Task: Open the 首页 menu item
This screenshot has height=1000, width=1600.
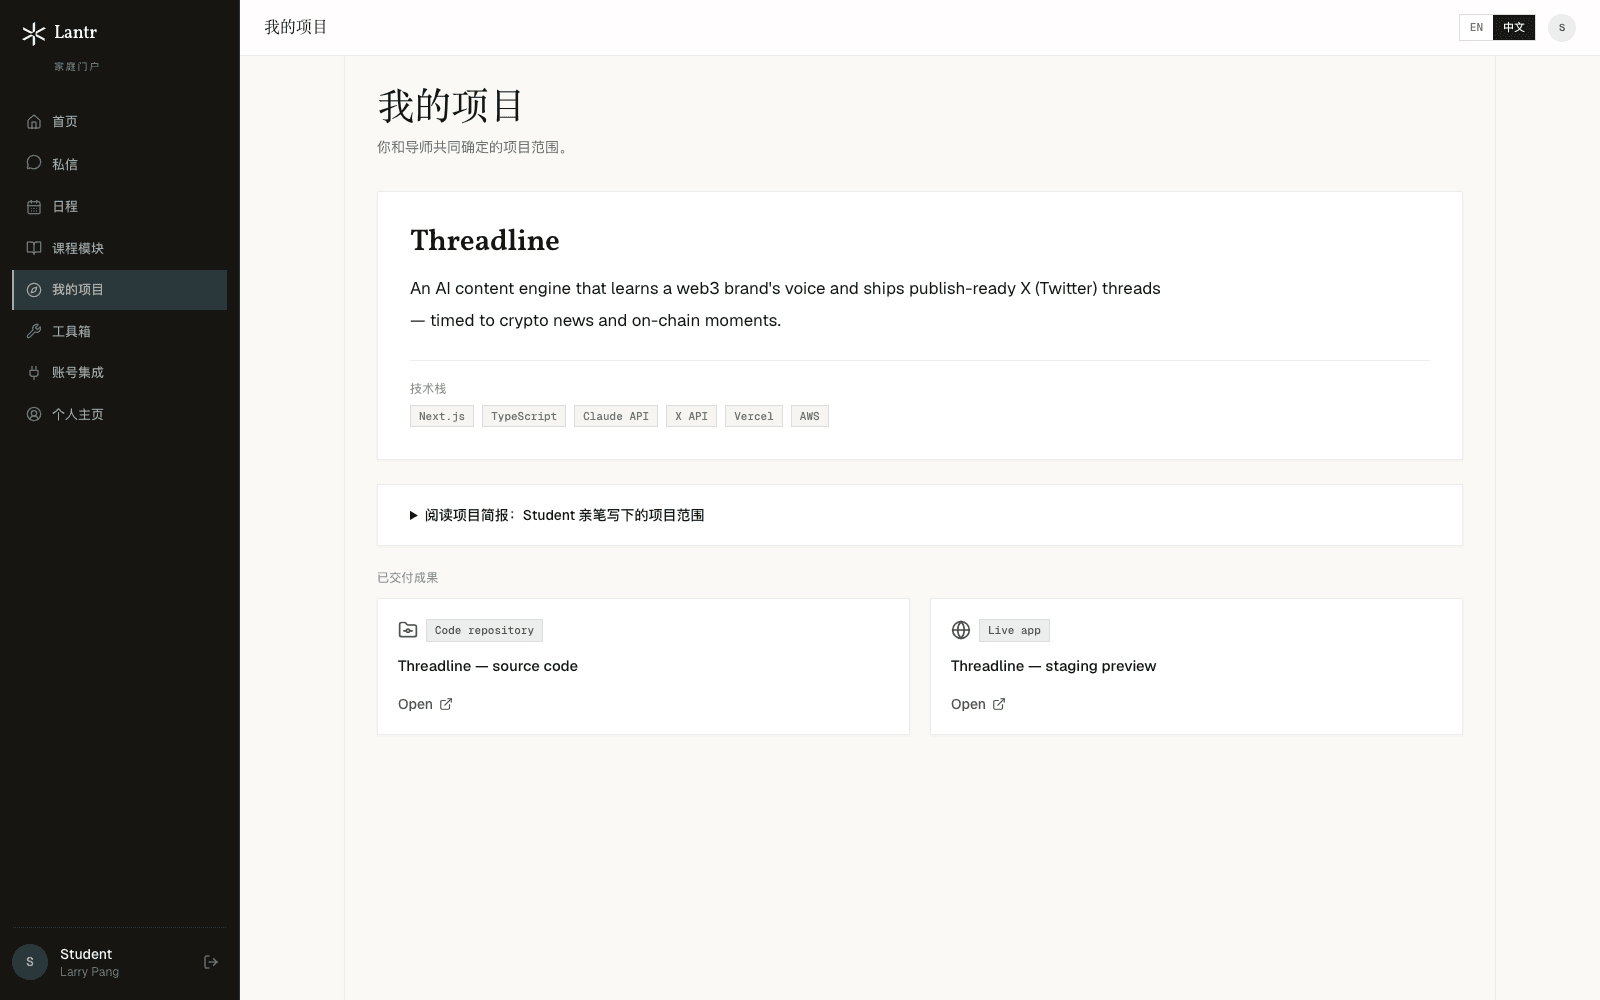Action: pyautogui.click(x=119, y=122)
